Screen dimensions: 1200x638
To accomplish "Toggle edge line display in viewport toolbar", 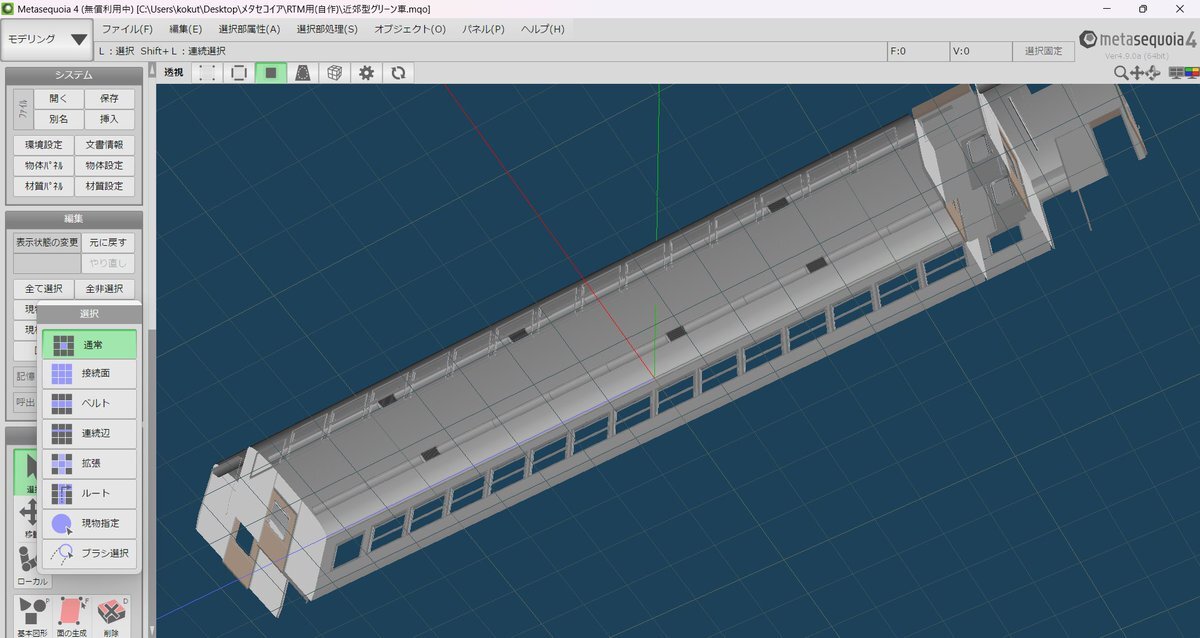I will [x=238, y=73].
